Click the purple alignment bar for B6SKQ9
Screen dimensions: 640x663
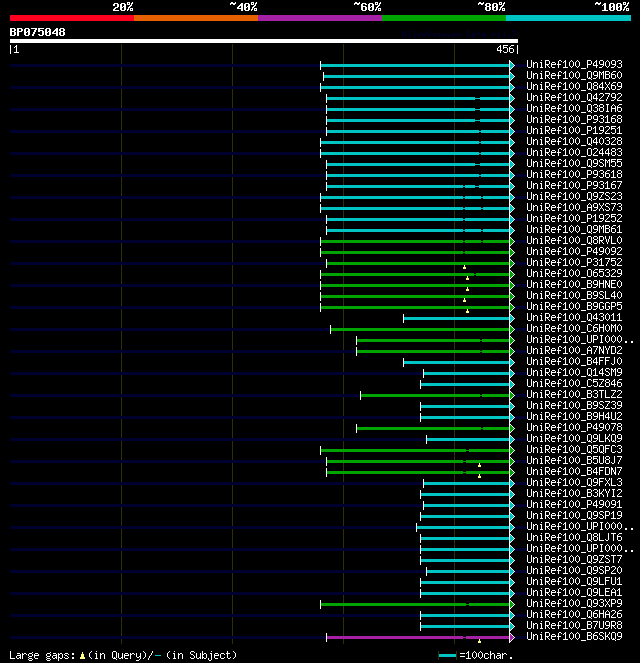coord(418,637)
